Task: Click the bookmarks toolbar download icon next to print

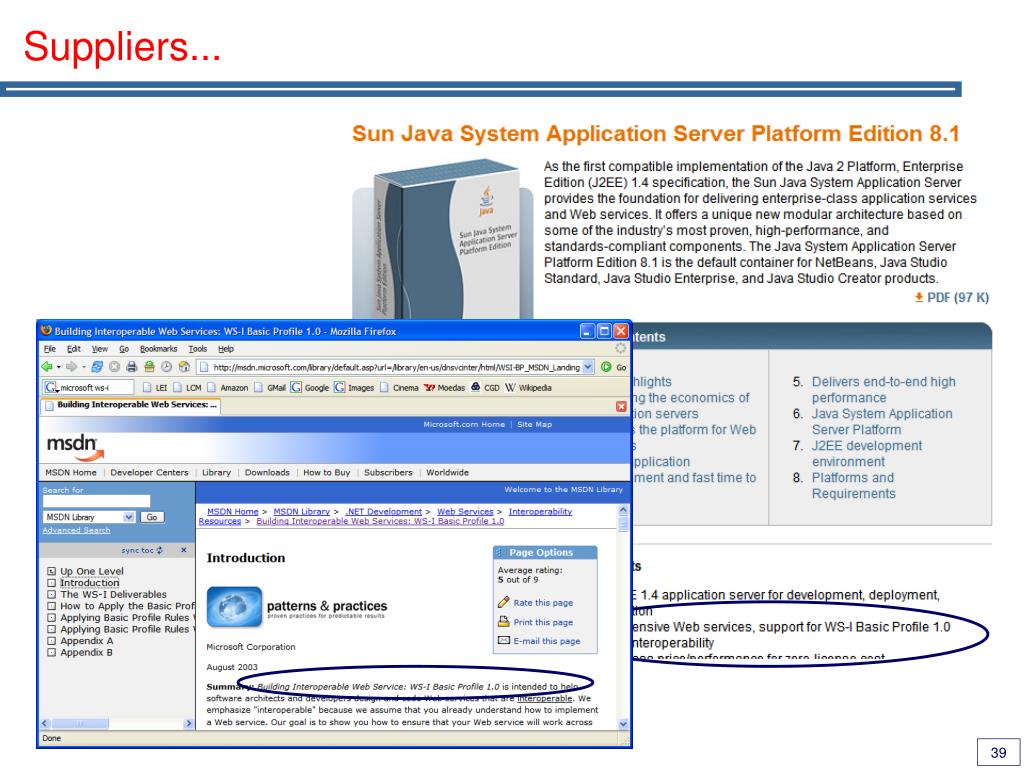Action: pyautogui.click(x=149, y=367)
